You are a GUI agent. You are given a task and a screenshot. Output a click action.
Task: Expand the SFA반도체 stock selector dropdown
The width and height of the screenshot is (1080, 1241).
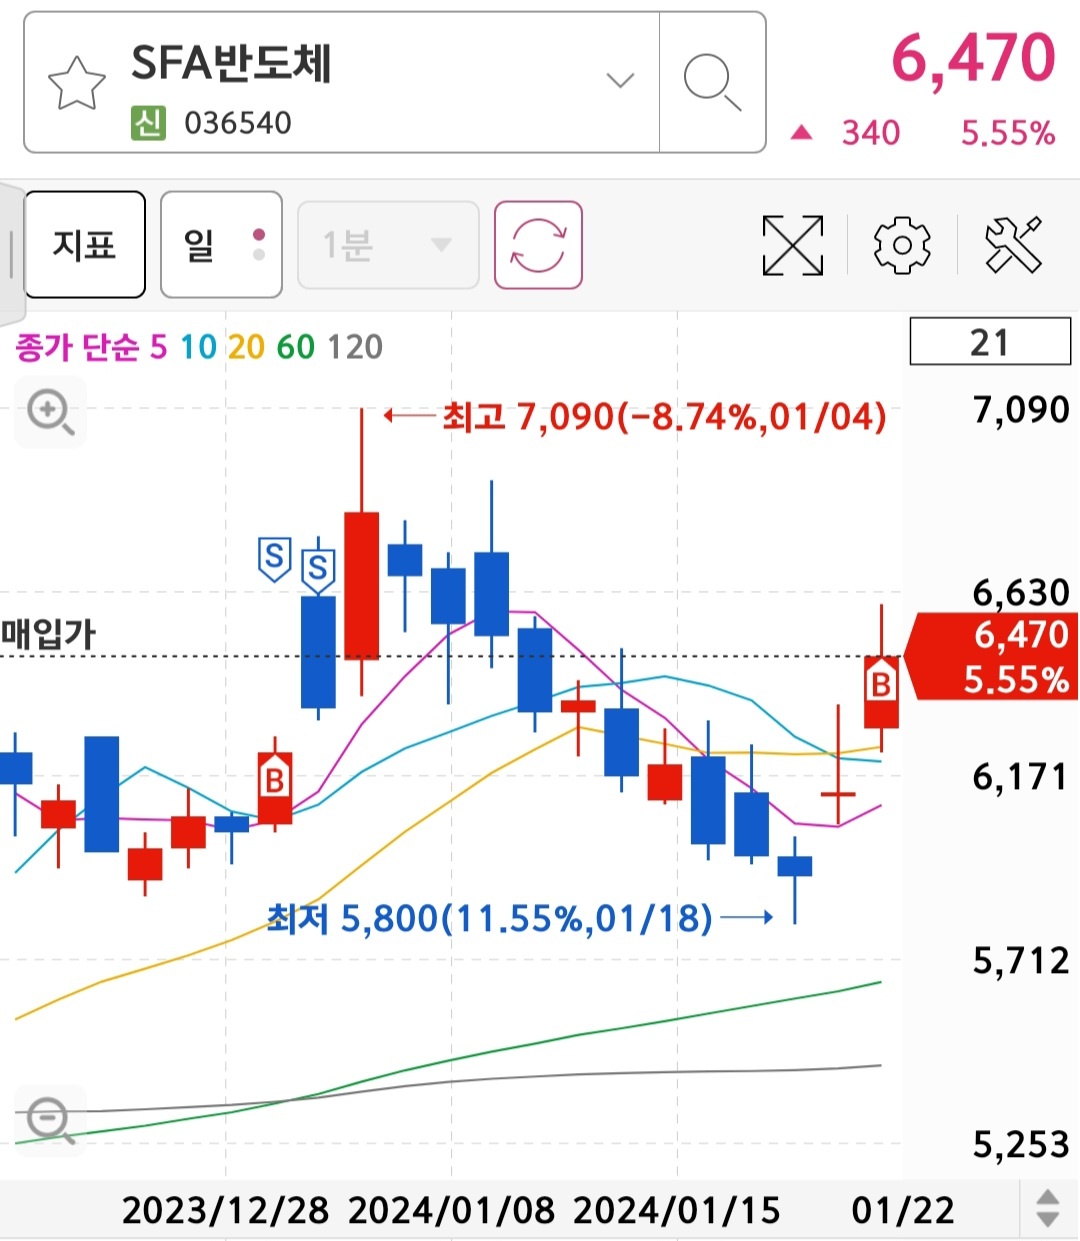coord(621,80)
